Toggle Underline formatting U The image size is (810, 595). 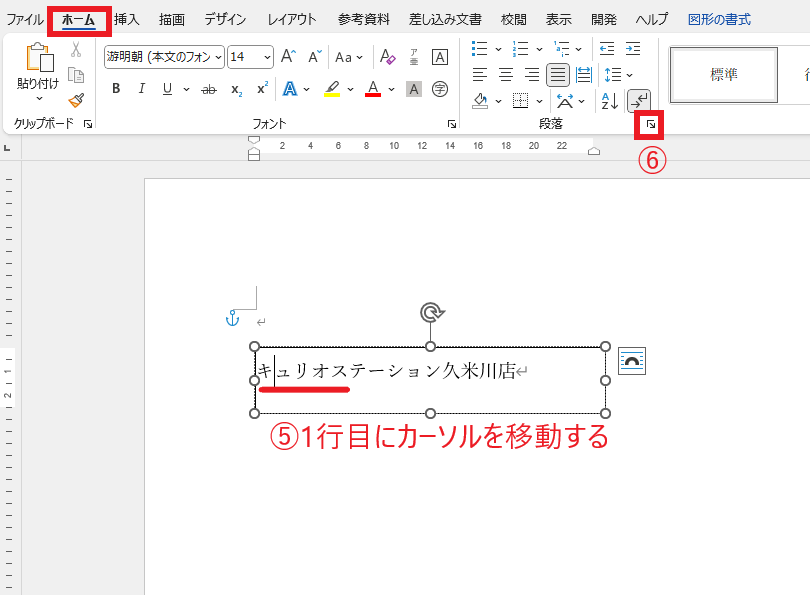click(167, 89)
